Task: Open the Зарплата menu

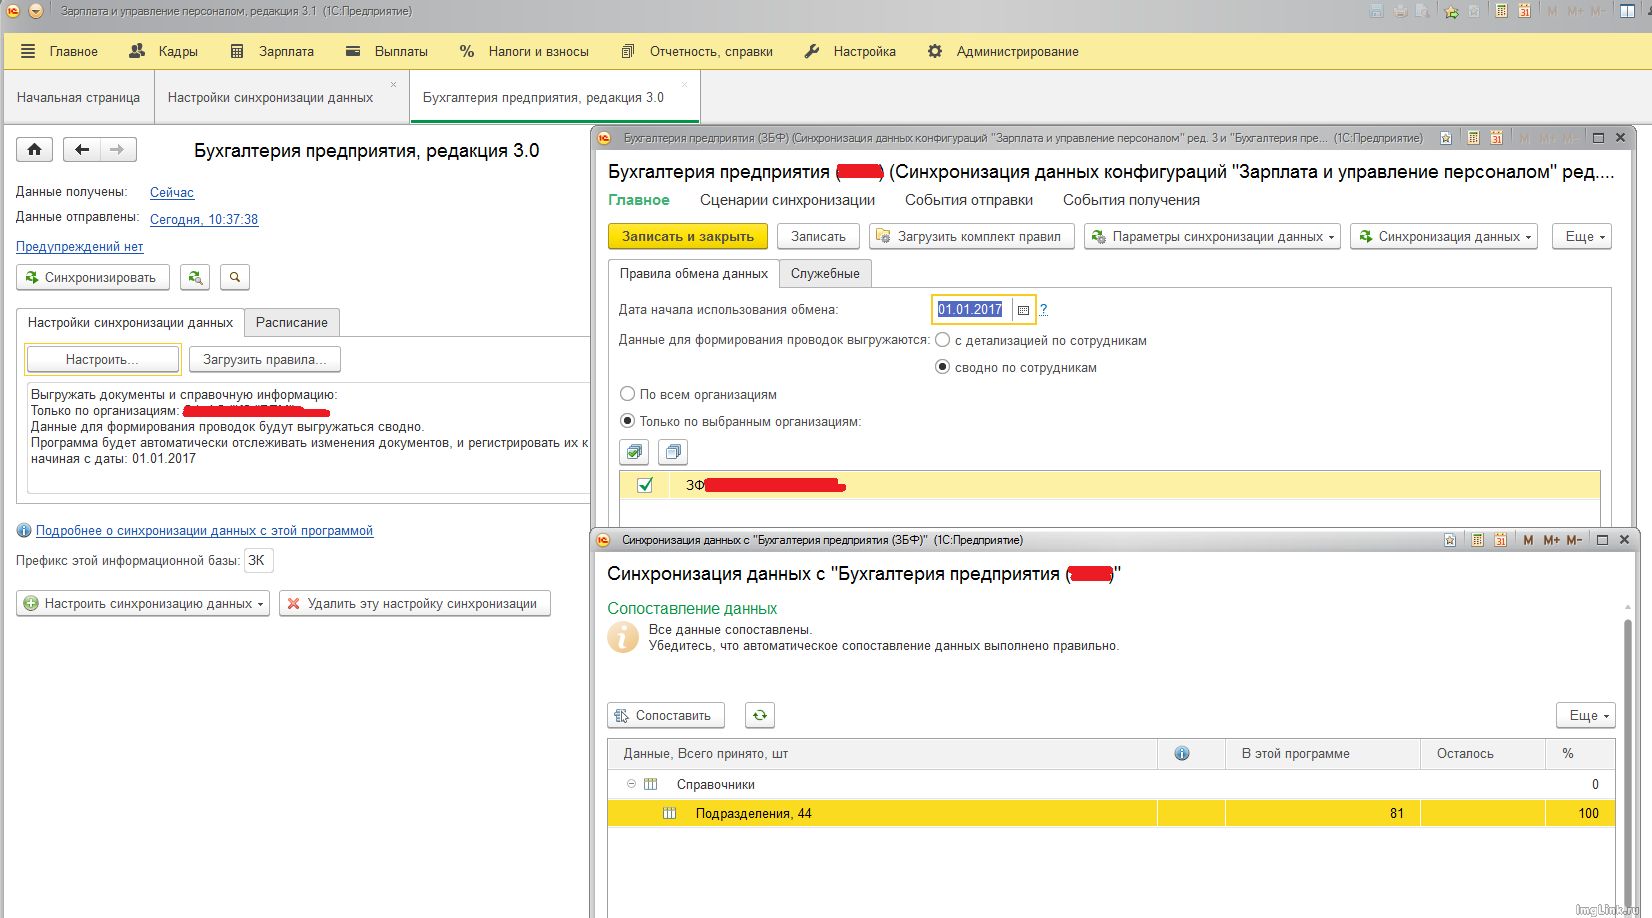Action: point(272,51)
